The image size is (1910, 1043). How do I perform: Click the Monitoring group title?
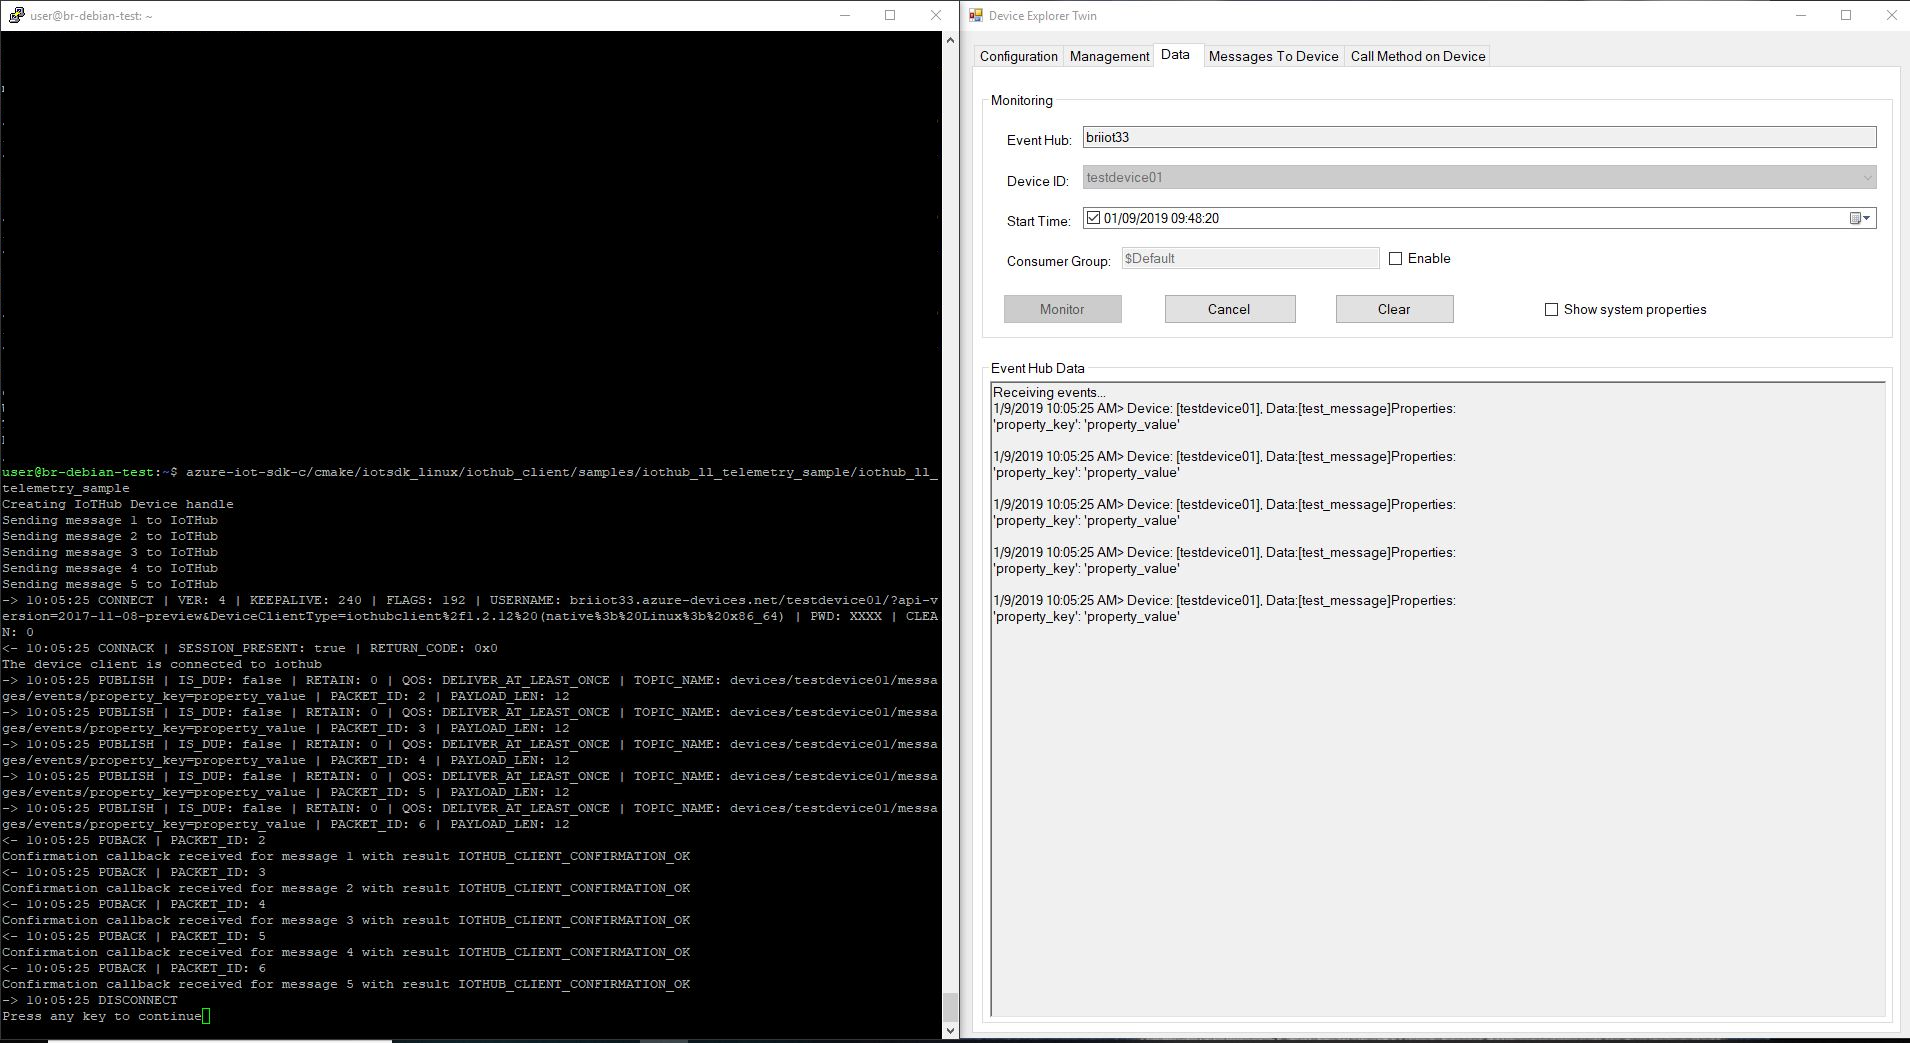pos(1022,100)
